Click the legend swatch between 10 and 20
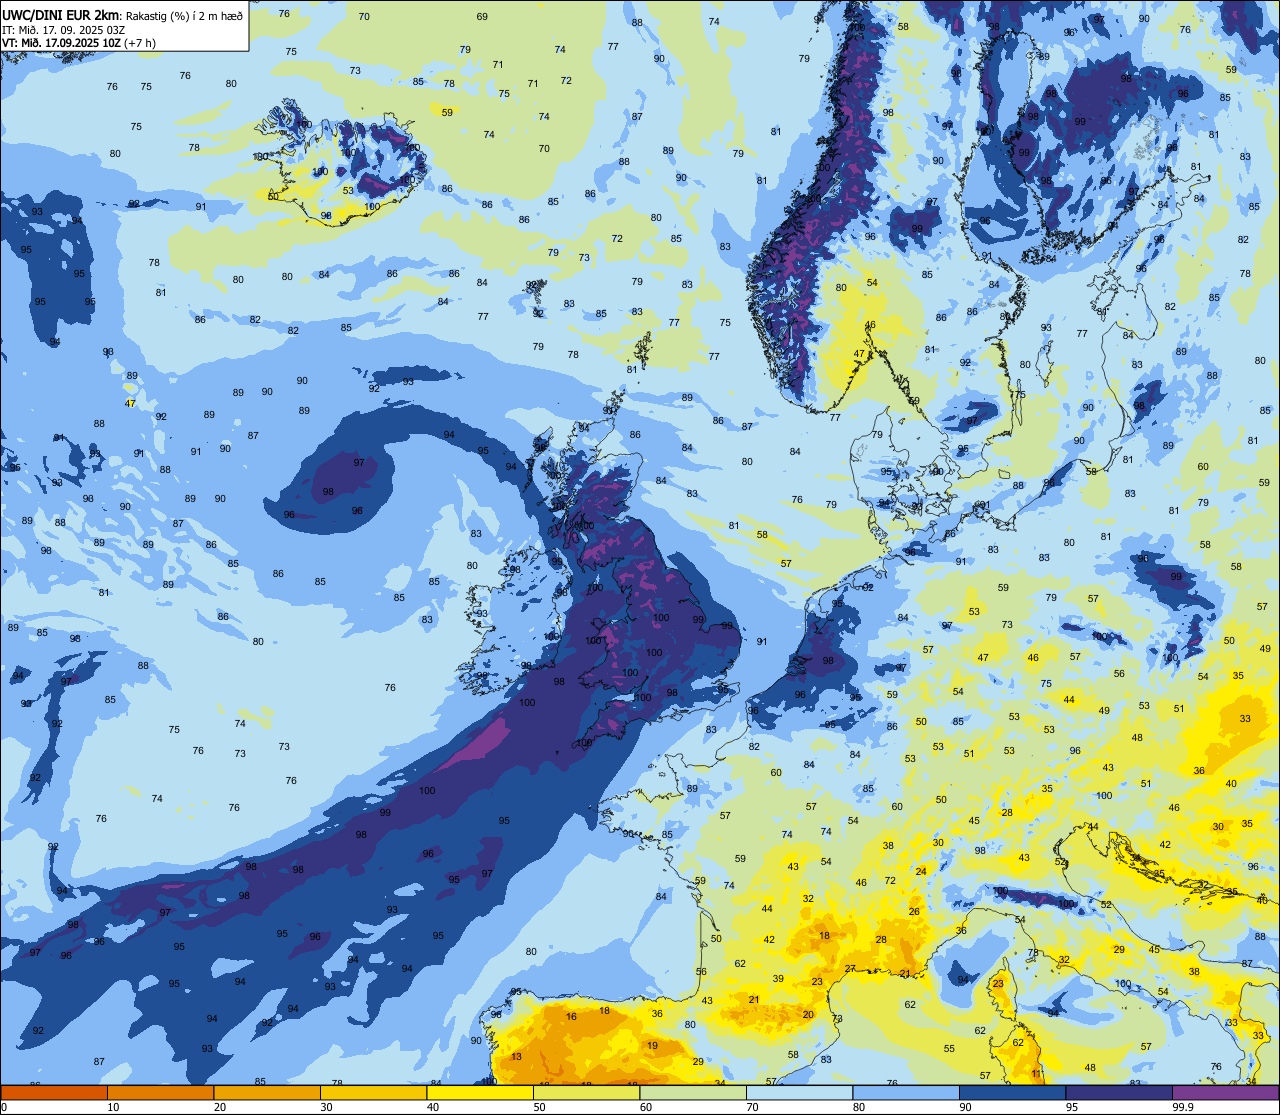This screenshot has width=1280, height=1115. [160, 1092]
